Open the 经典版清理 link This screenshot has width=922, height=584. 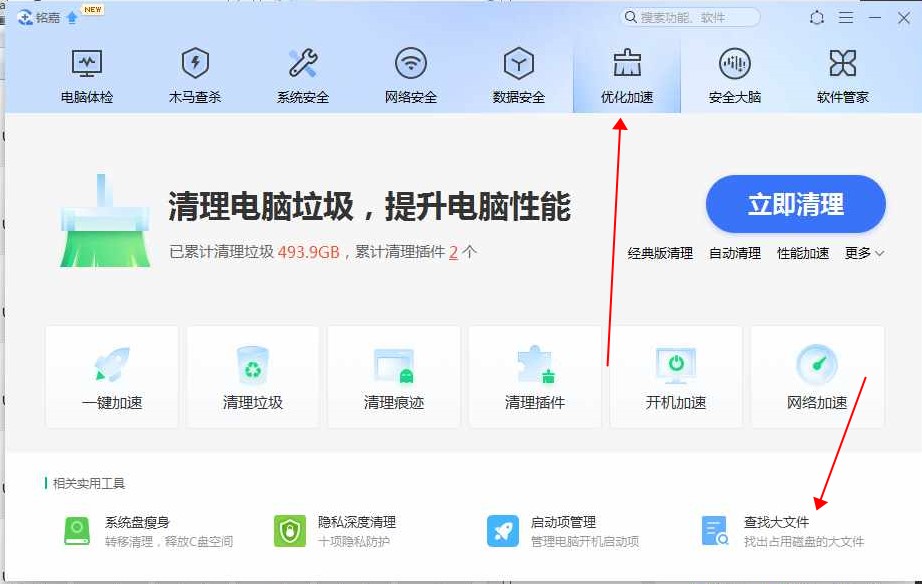(660, 253)
